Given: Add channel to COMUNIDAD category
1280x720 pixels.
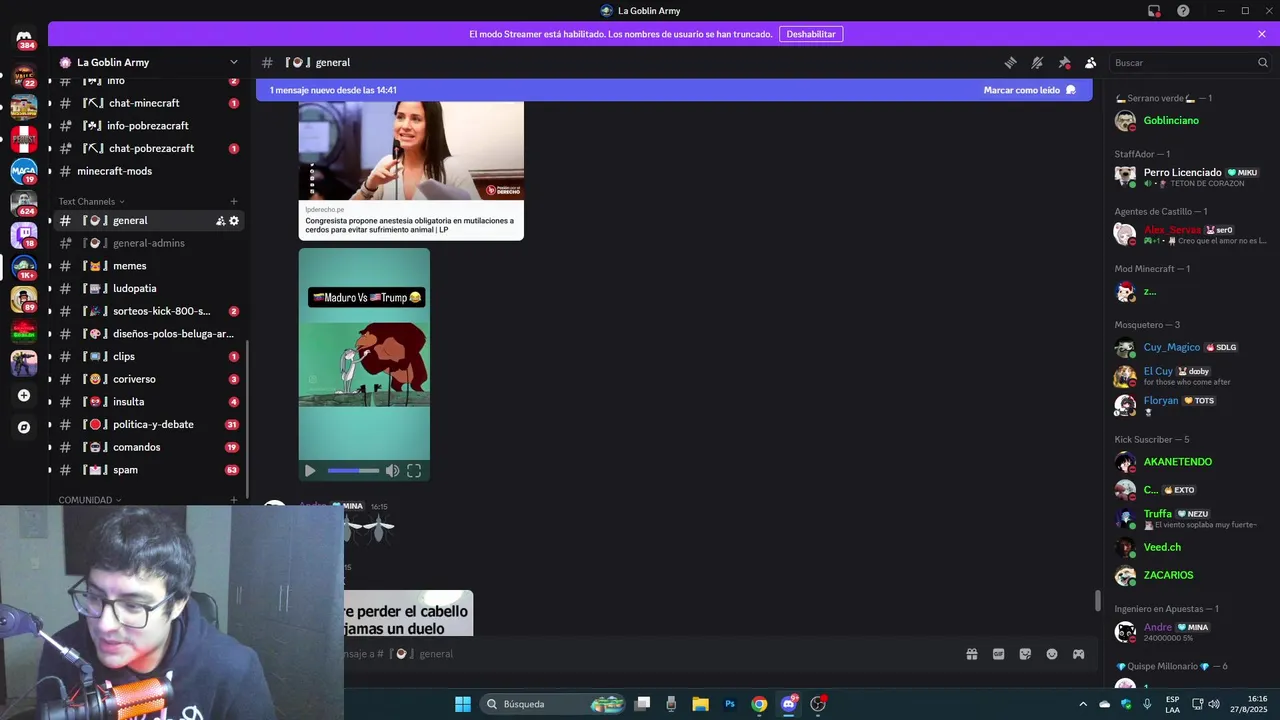Looking at the screenshot, I should tap(234, 500).
